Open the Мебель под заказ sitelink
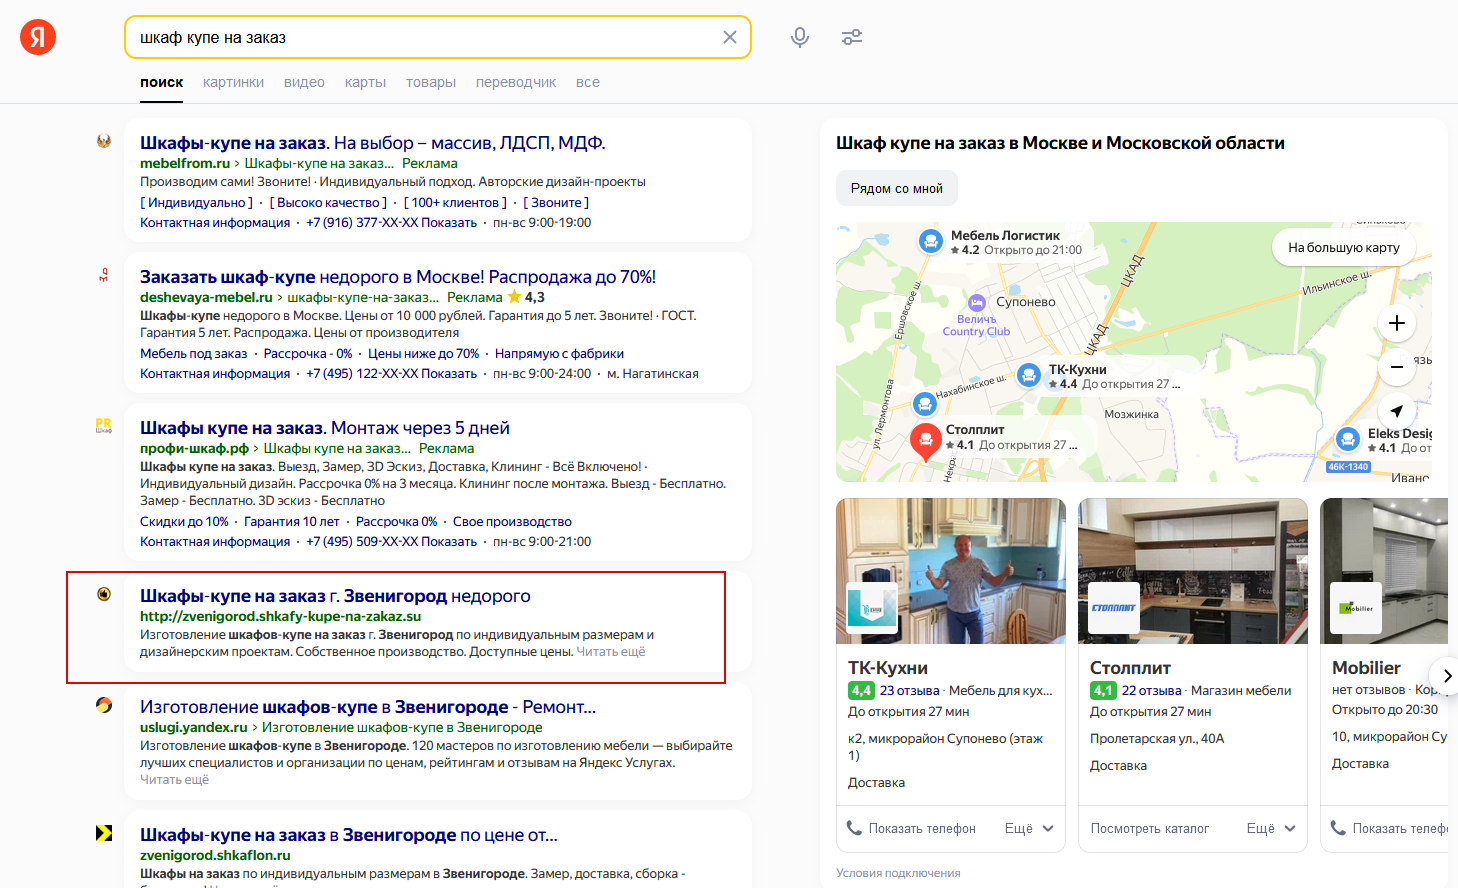This screenshot has height=888, width=1458. pos(194,353)
